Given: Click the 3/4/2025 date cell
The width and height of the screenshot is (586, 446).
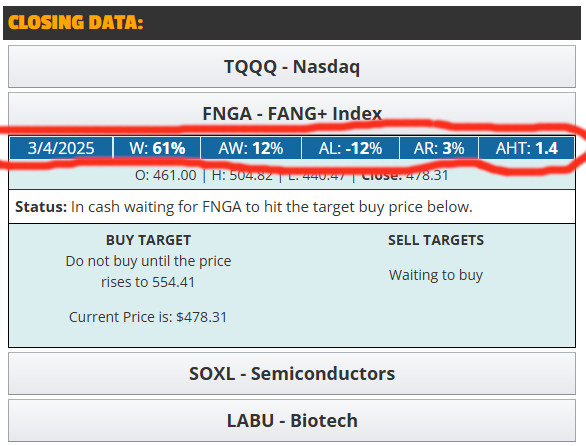Looking at the screenshot, I should 61,148.
